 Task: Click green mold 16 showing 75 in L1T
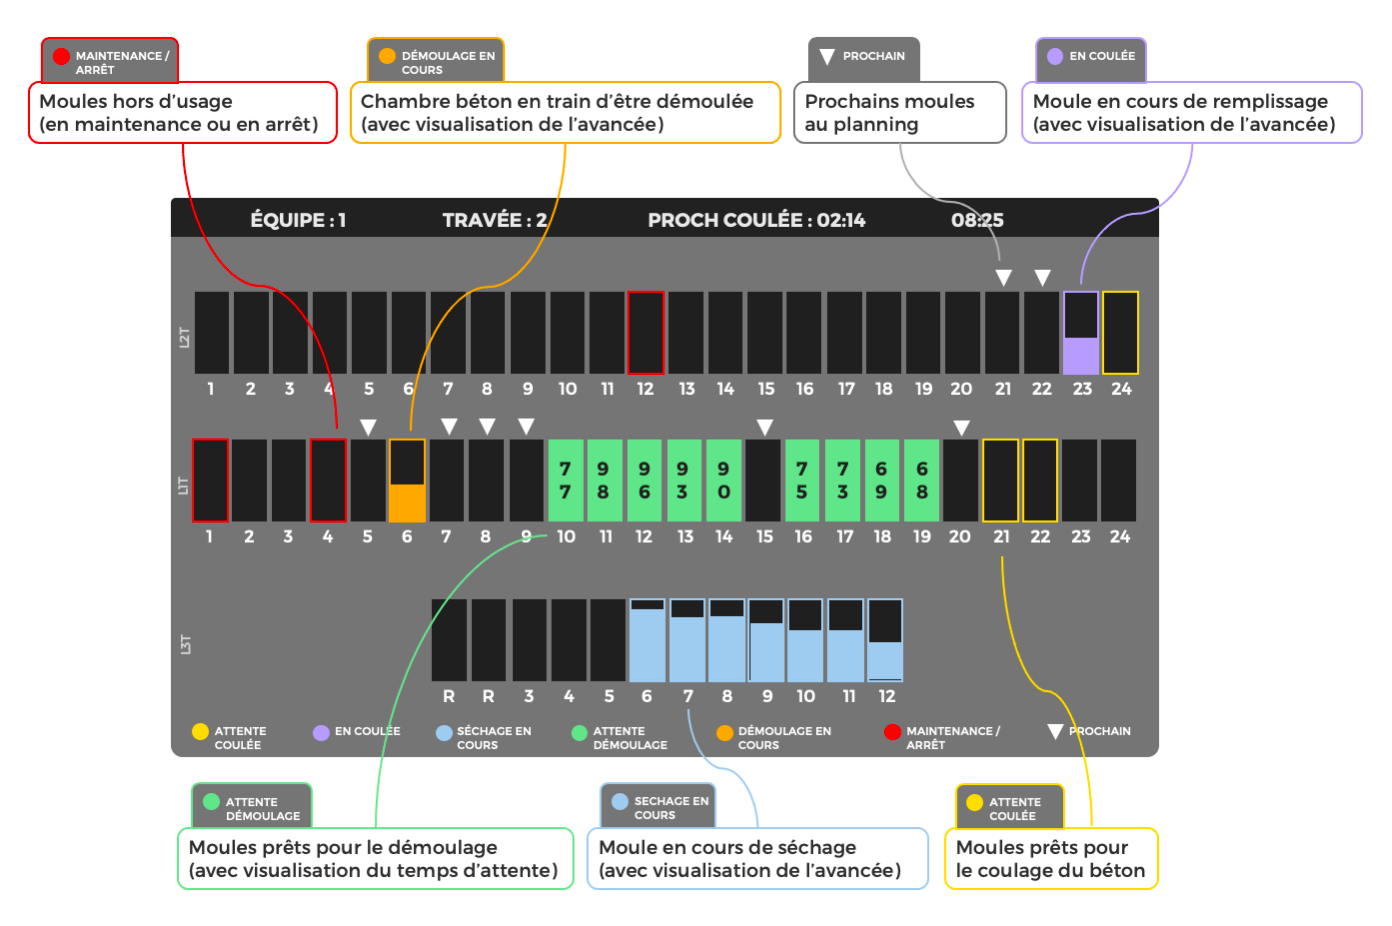tap(803, 481)
